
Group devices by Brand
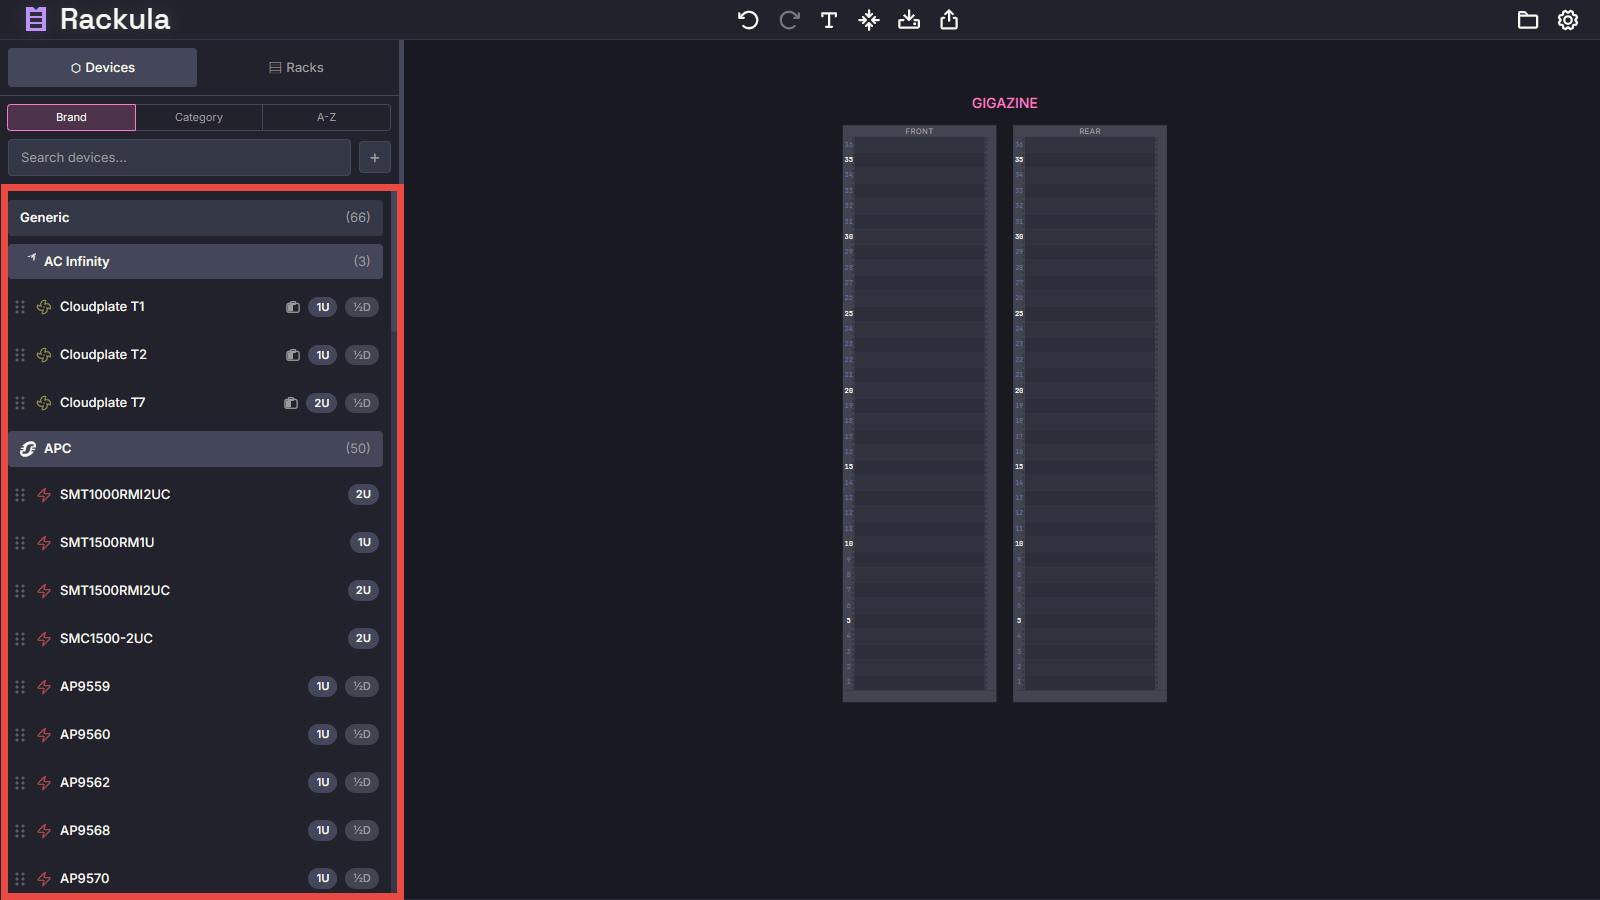(71, 117)
